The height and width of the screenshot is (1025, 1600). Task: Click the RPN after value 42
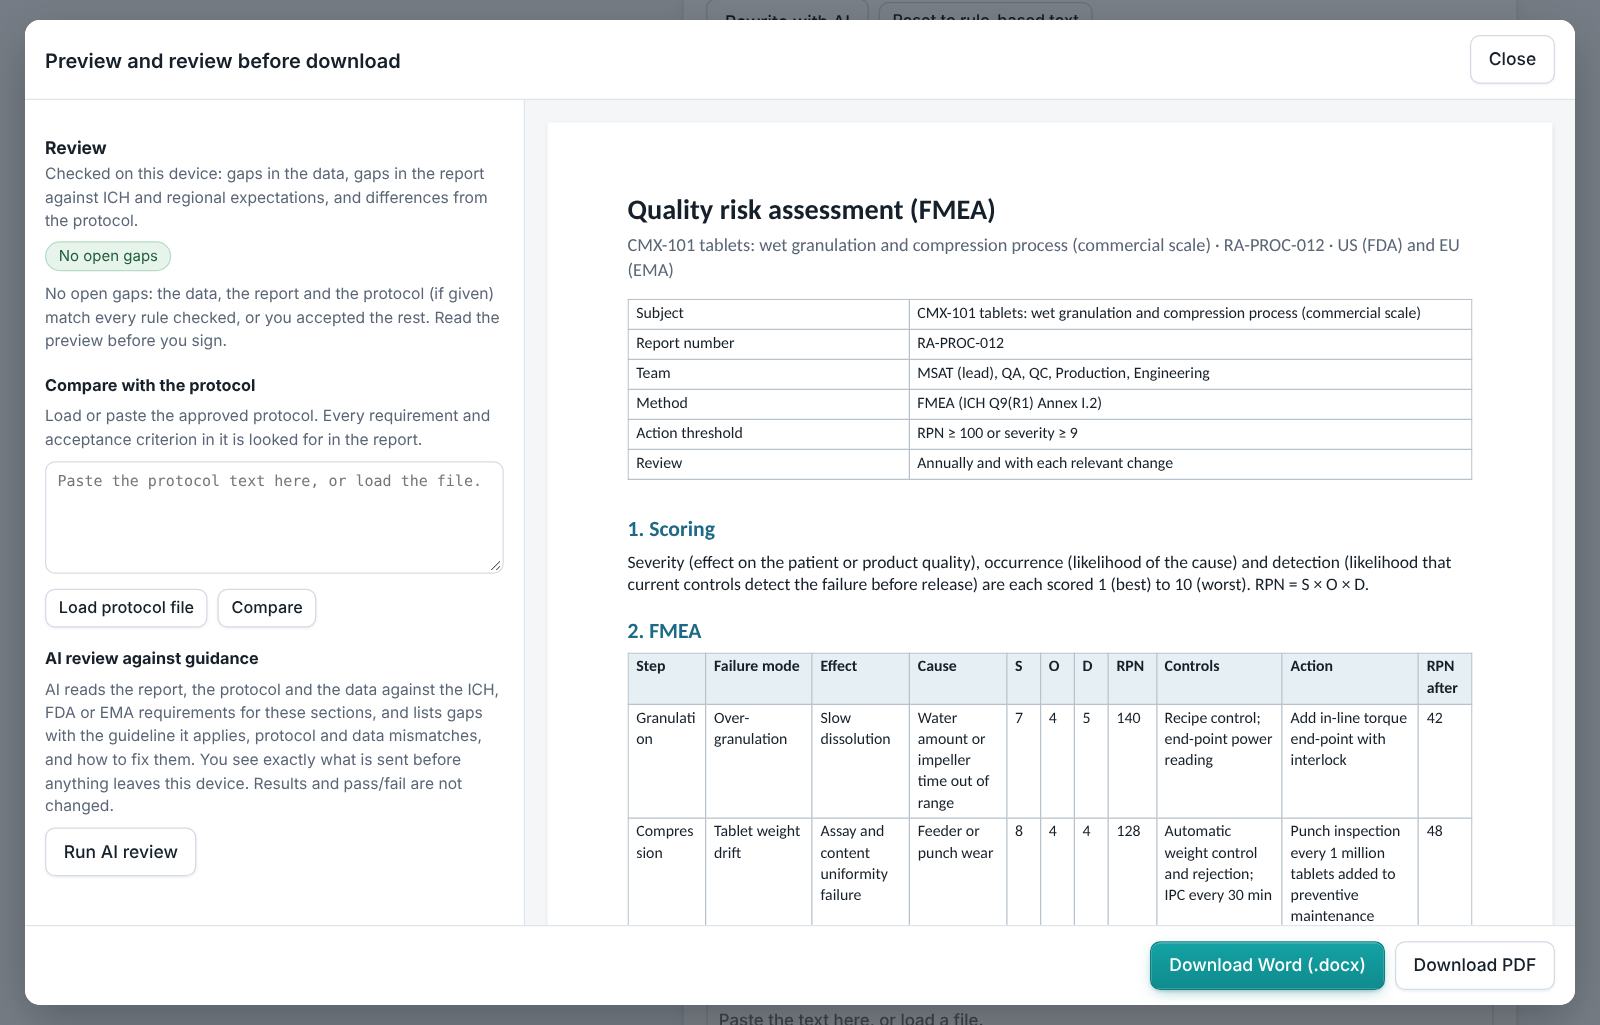1444,760
